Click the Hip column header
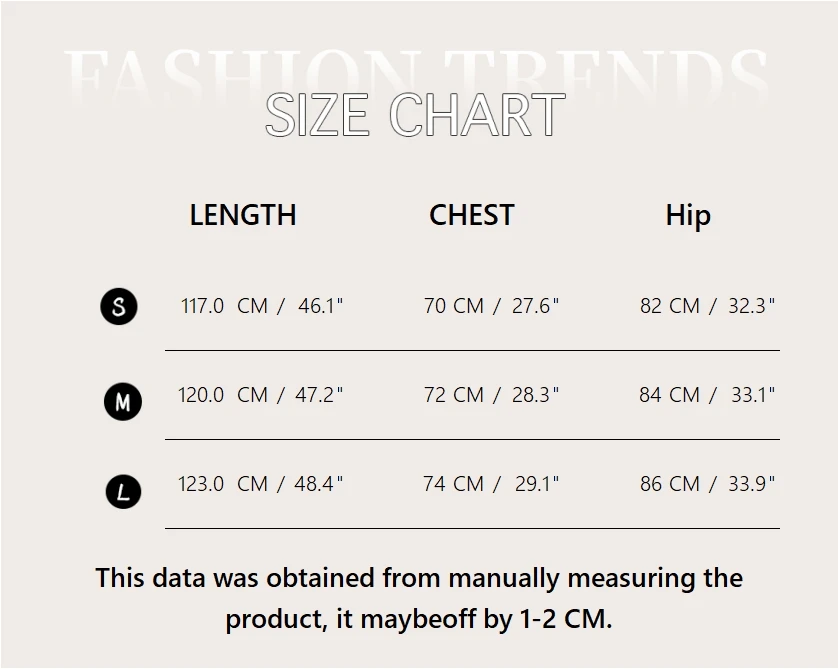The image size is (838, 669). (688, 216)
